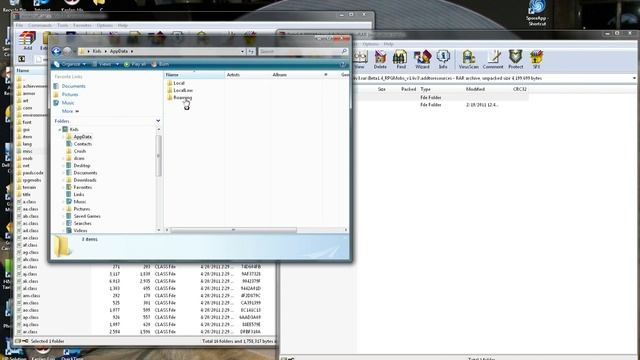Expand More in Favorite Links
The height and width of the screenshot is (360, 640).
(70, 111)
